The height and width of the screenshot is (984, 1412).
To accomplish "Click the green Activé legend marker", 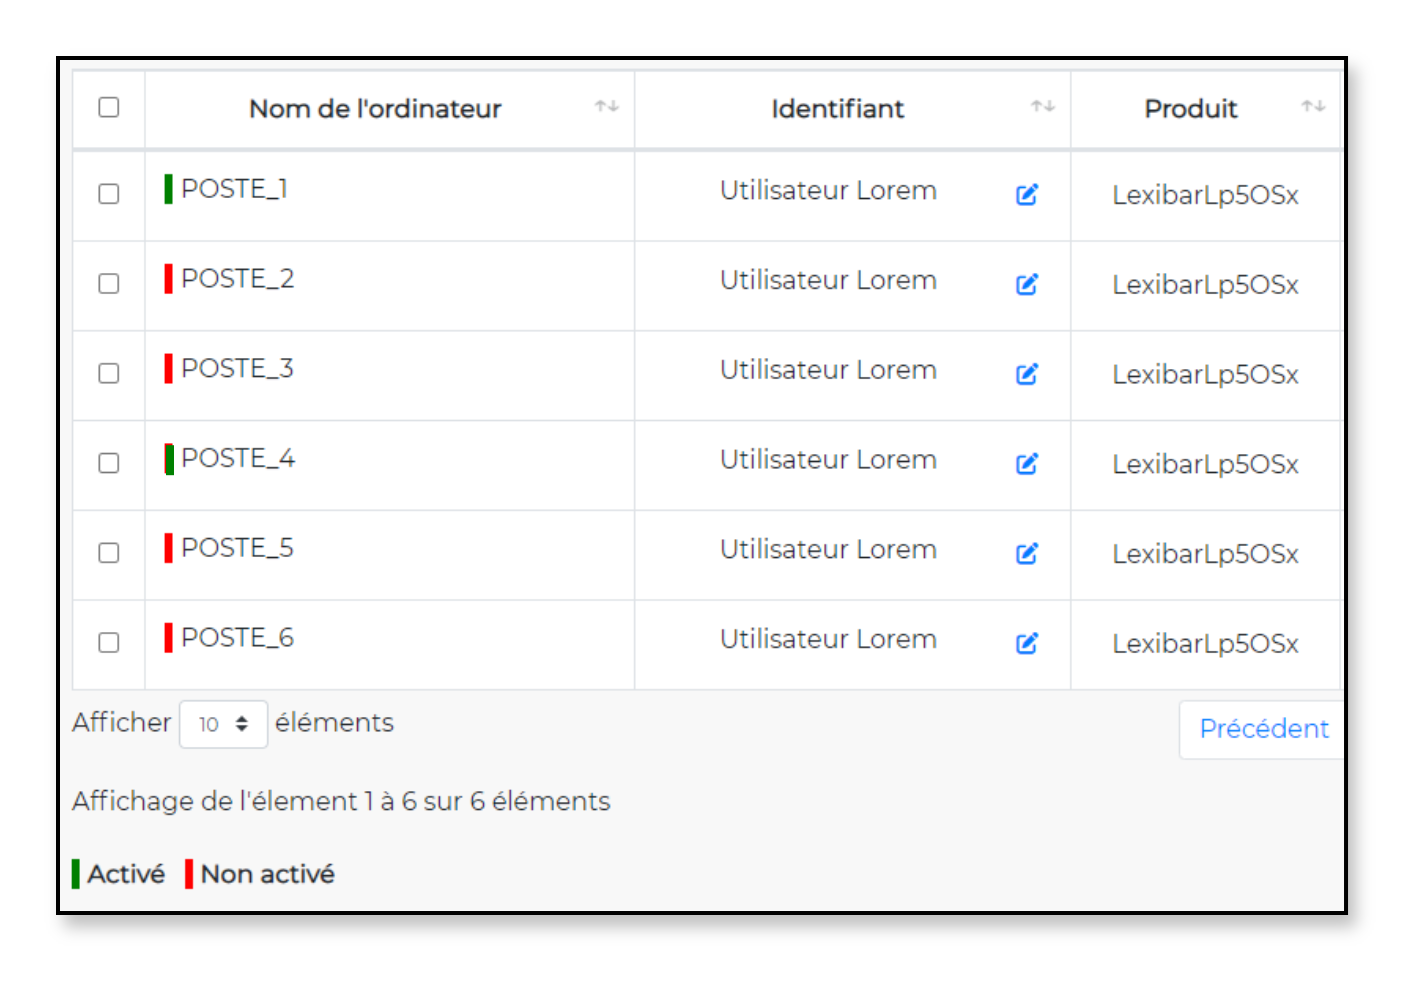I will tap(76, 874).
